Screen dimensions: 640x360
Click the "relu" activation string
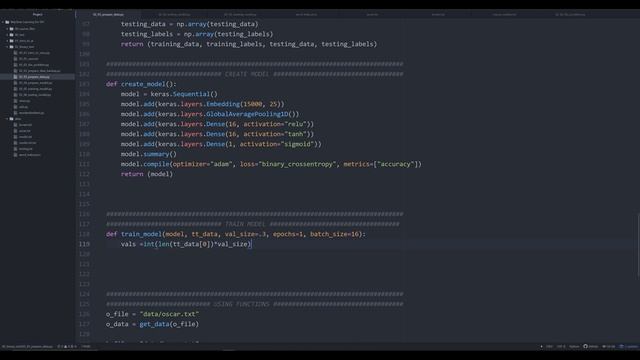(295, 124)
